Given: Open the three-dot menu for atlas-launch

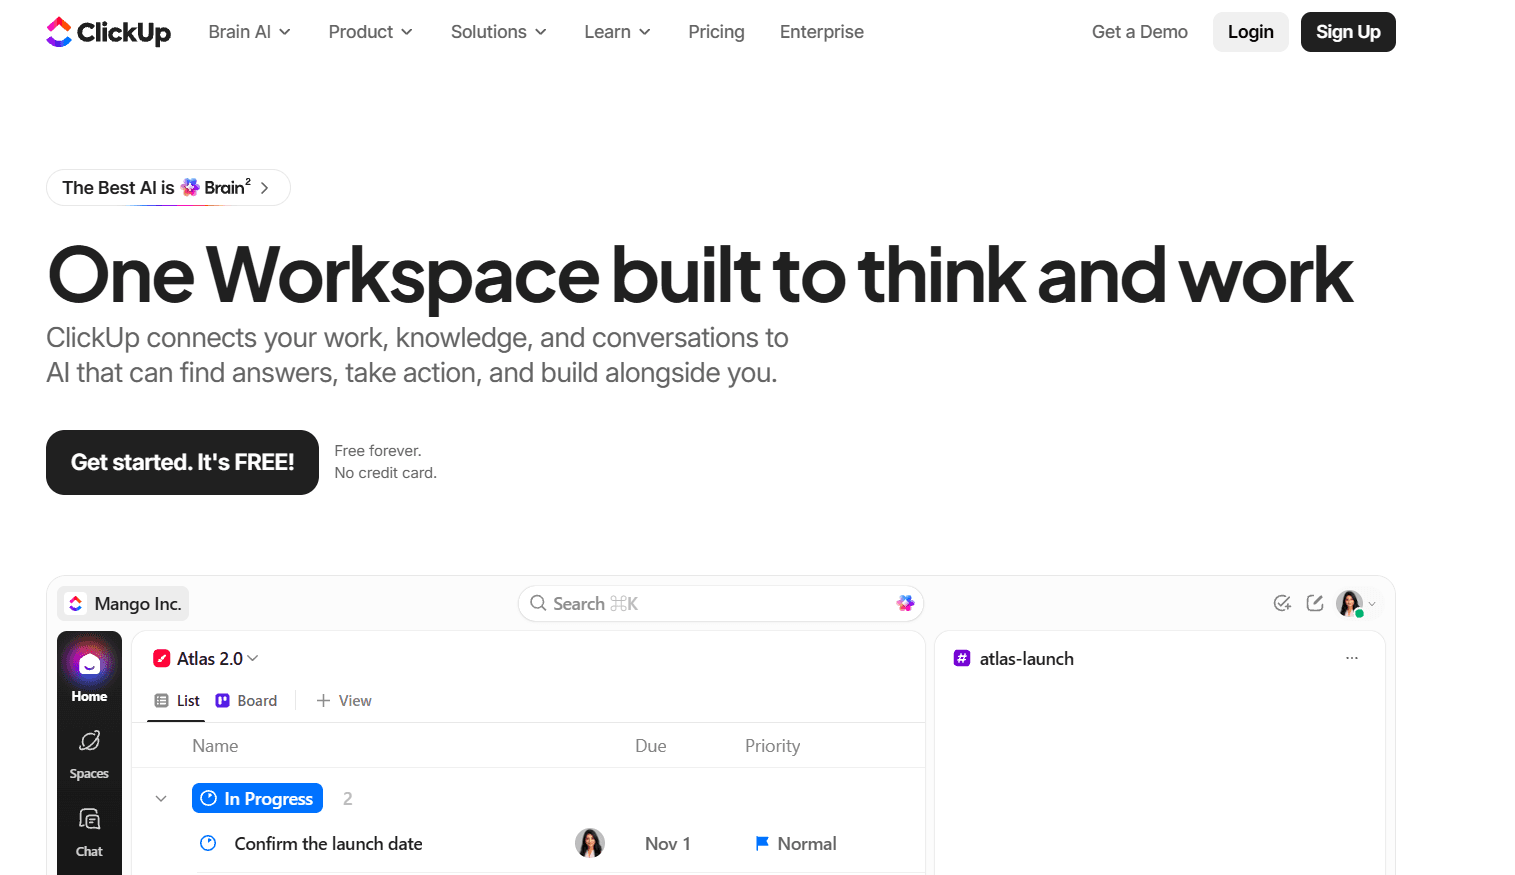Looking at the screenshot, I should coord(1352,658).
